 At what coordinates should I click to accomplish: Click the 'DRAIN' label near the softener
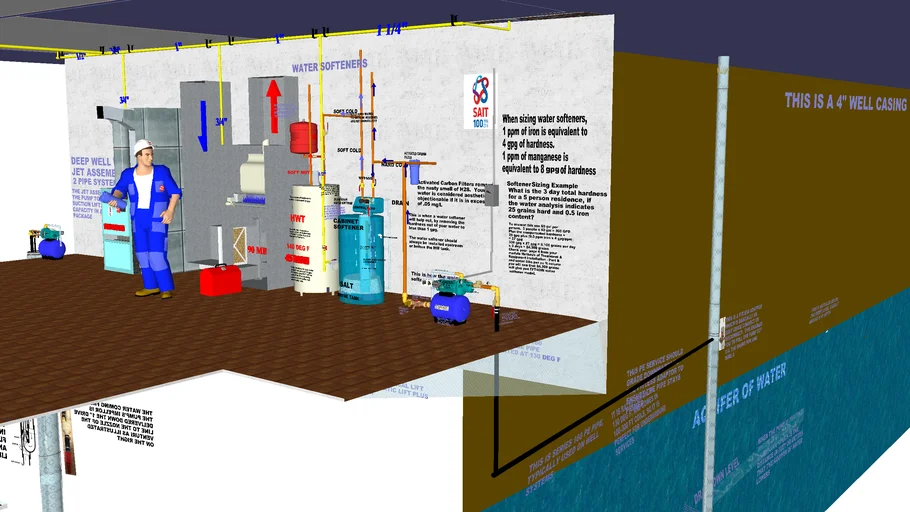[x=400, y=203]
